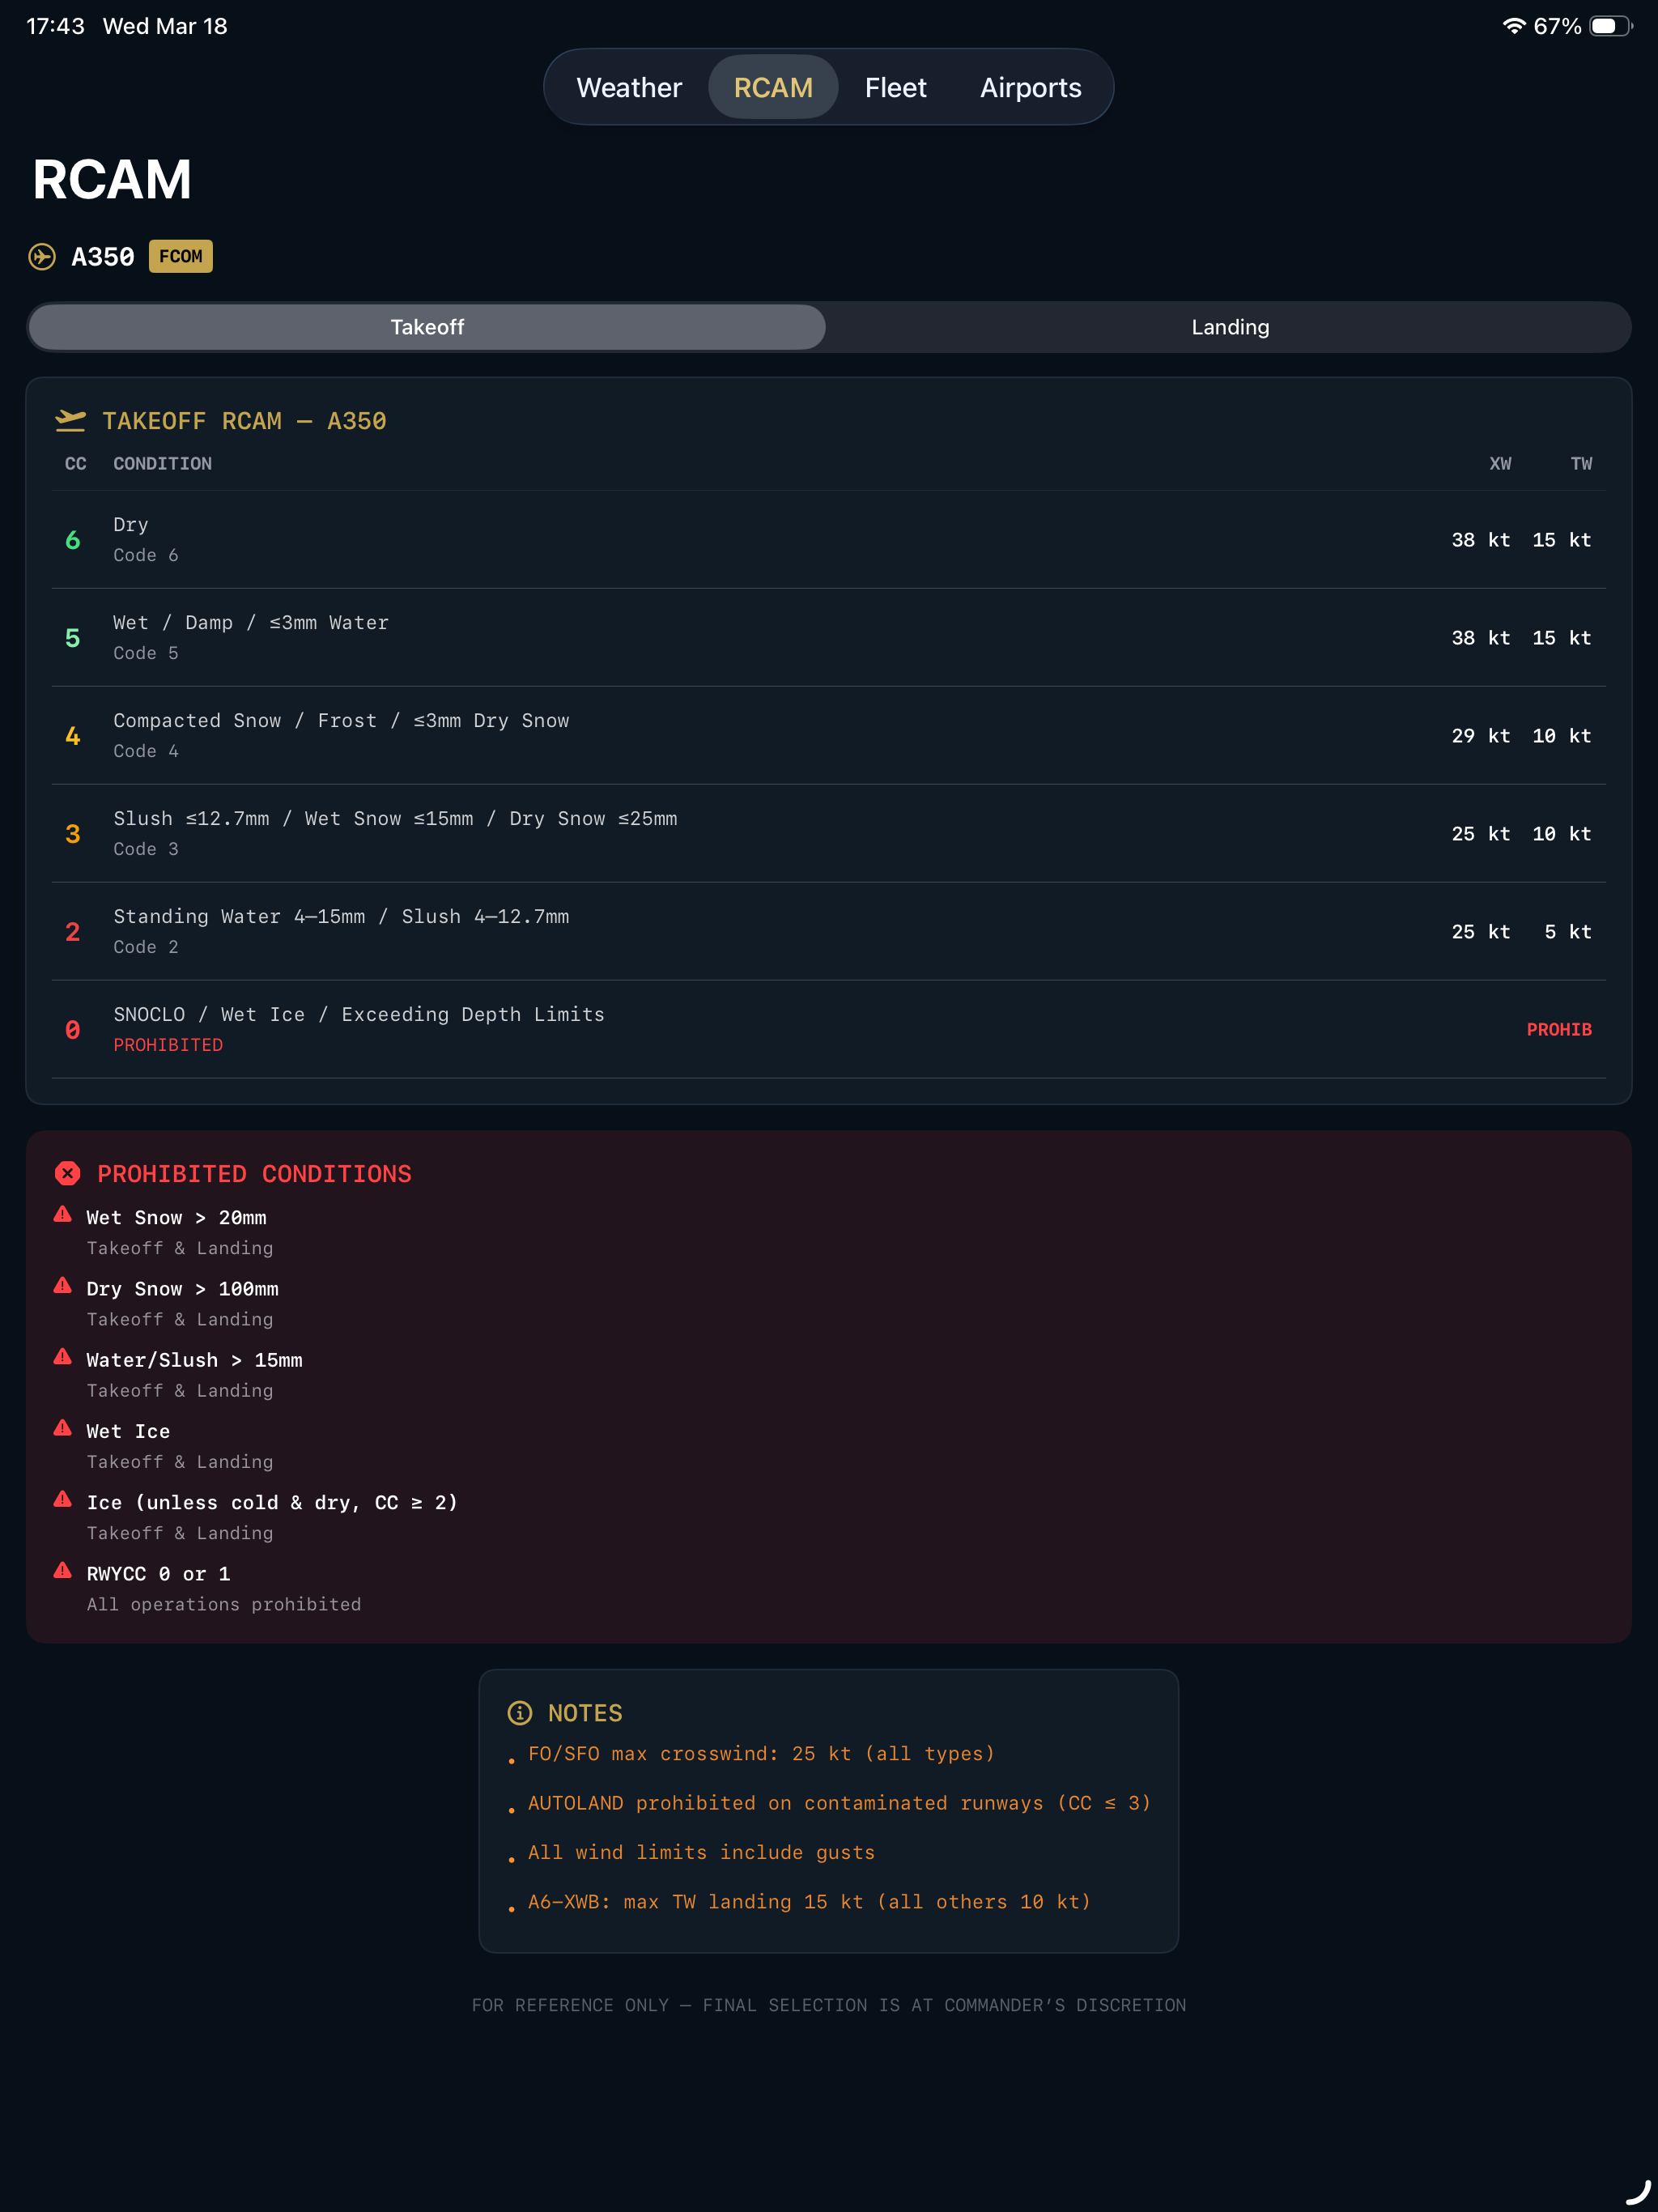The height and width of the screenshot is (2212, 1658).
Task: Click the XW column header
Action: (1500, 464)
